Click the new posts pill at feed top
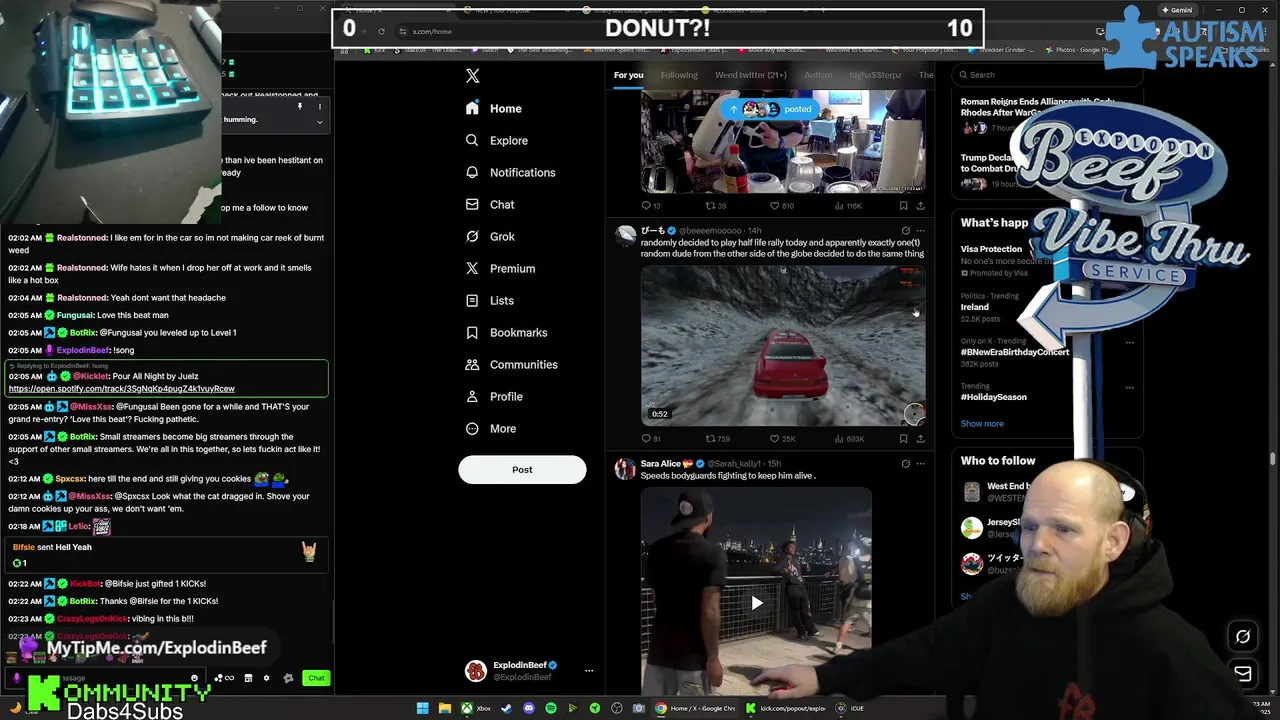This screenshot has width=1280, height=720. coord(771,109)
